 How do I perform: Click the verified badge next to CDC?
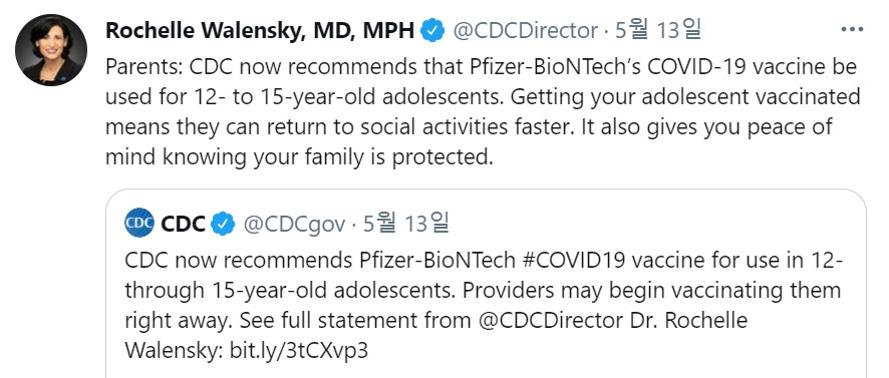click(223, 224)
